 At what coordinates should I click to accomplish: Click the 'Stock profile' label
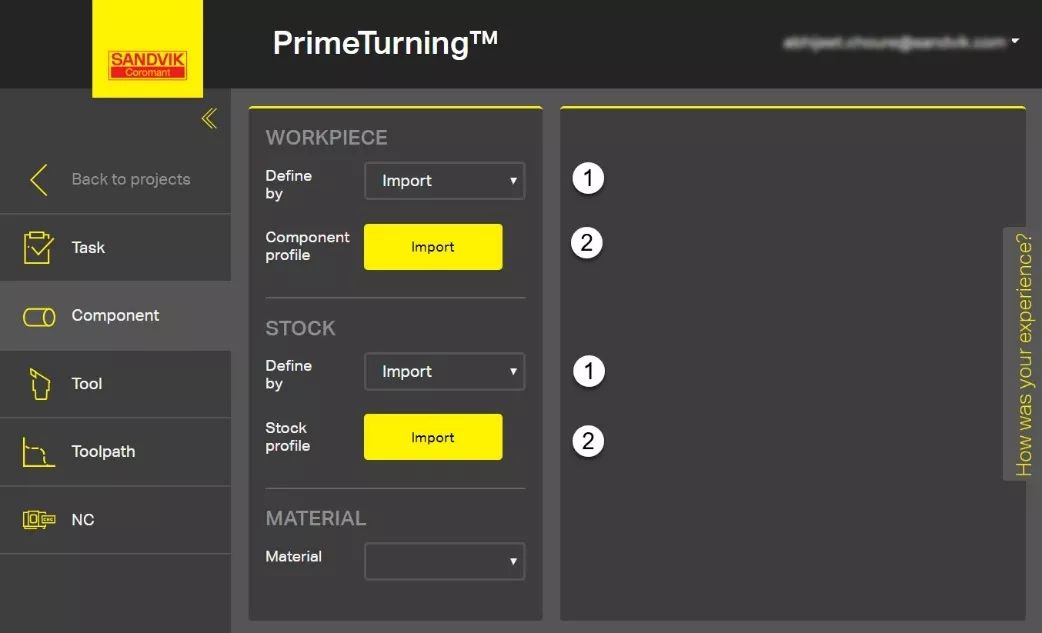pos(288,437)
